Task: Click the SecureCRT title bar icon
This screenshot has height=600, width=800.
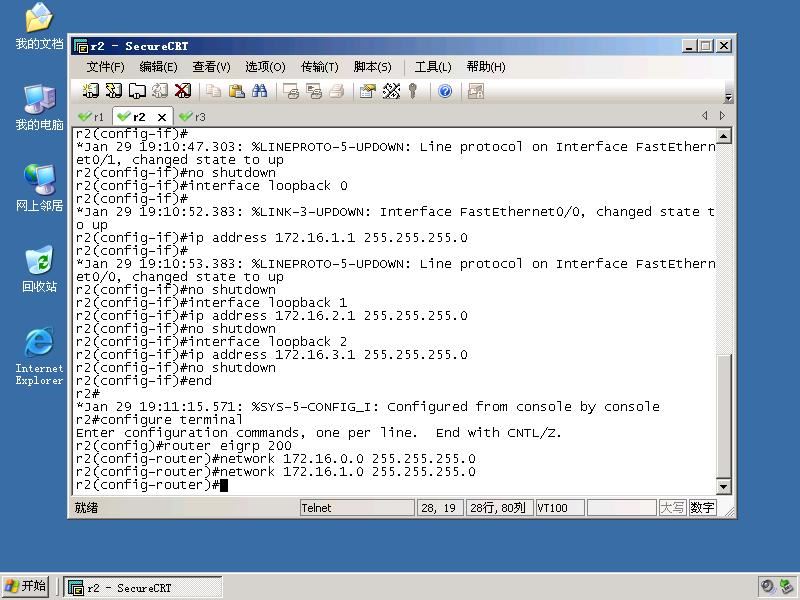Action: 81,46
